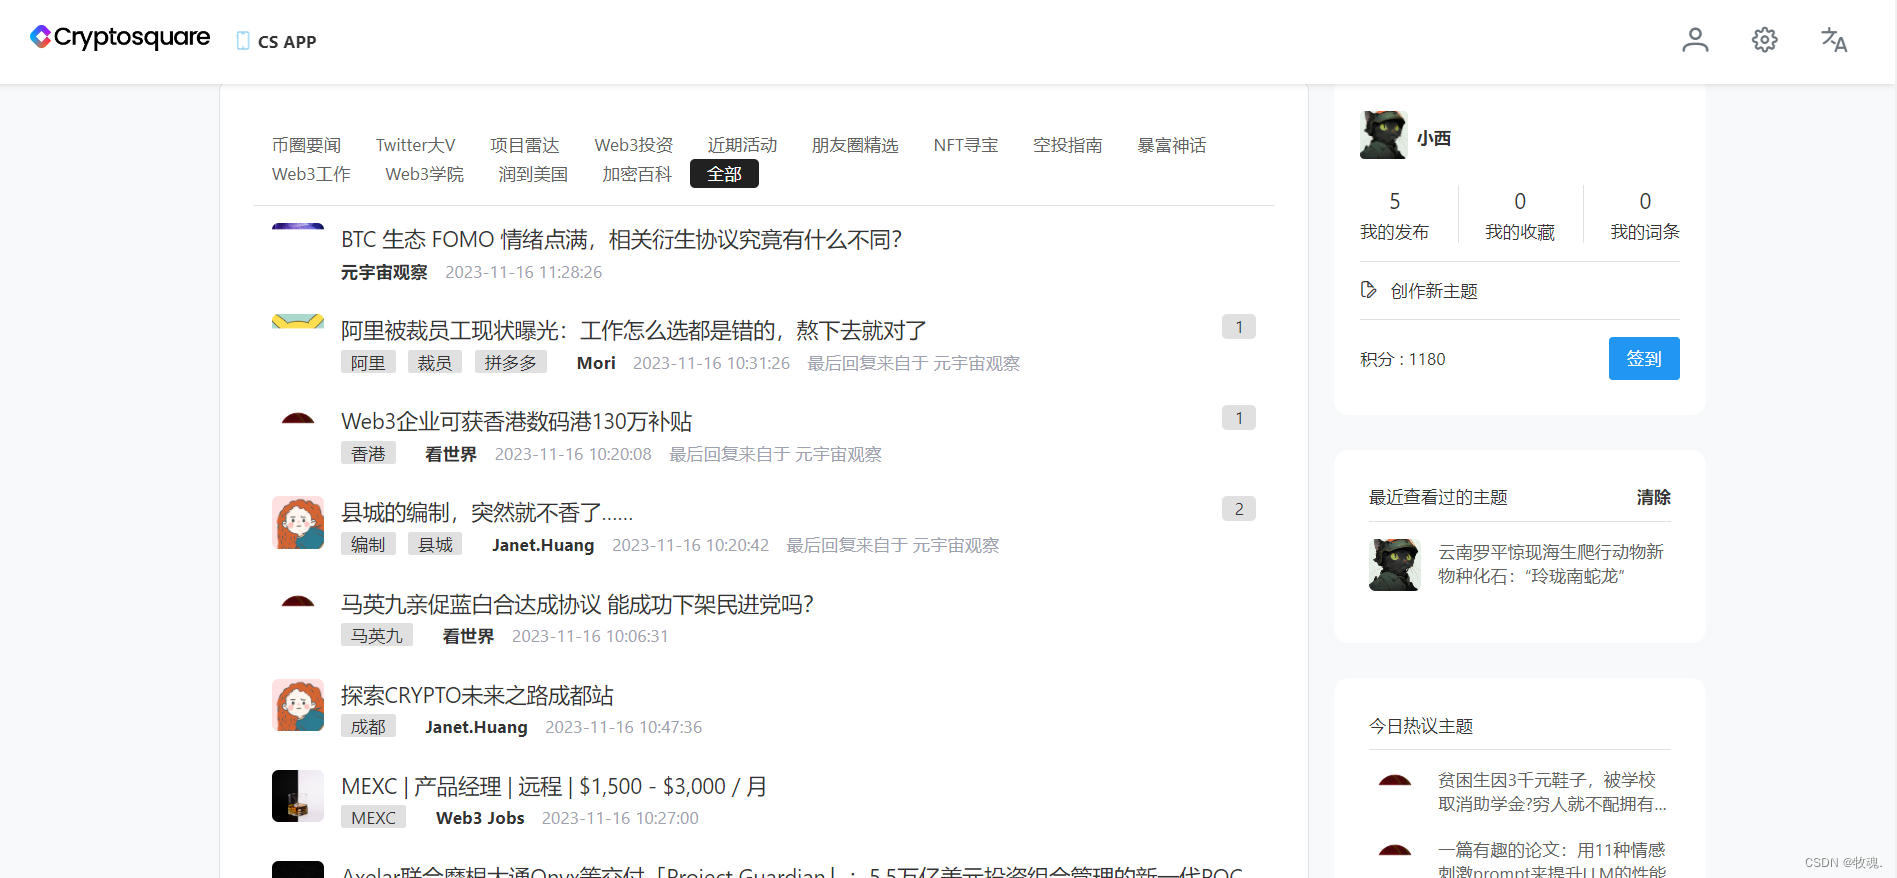Click 清除 to clear recently viewed

click(x=1653, y=497)
